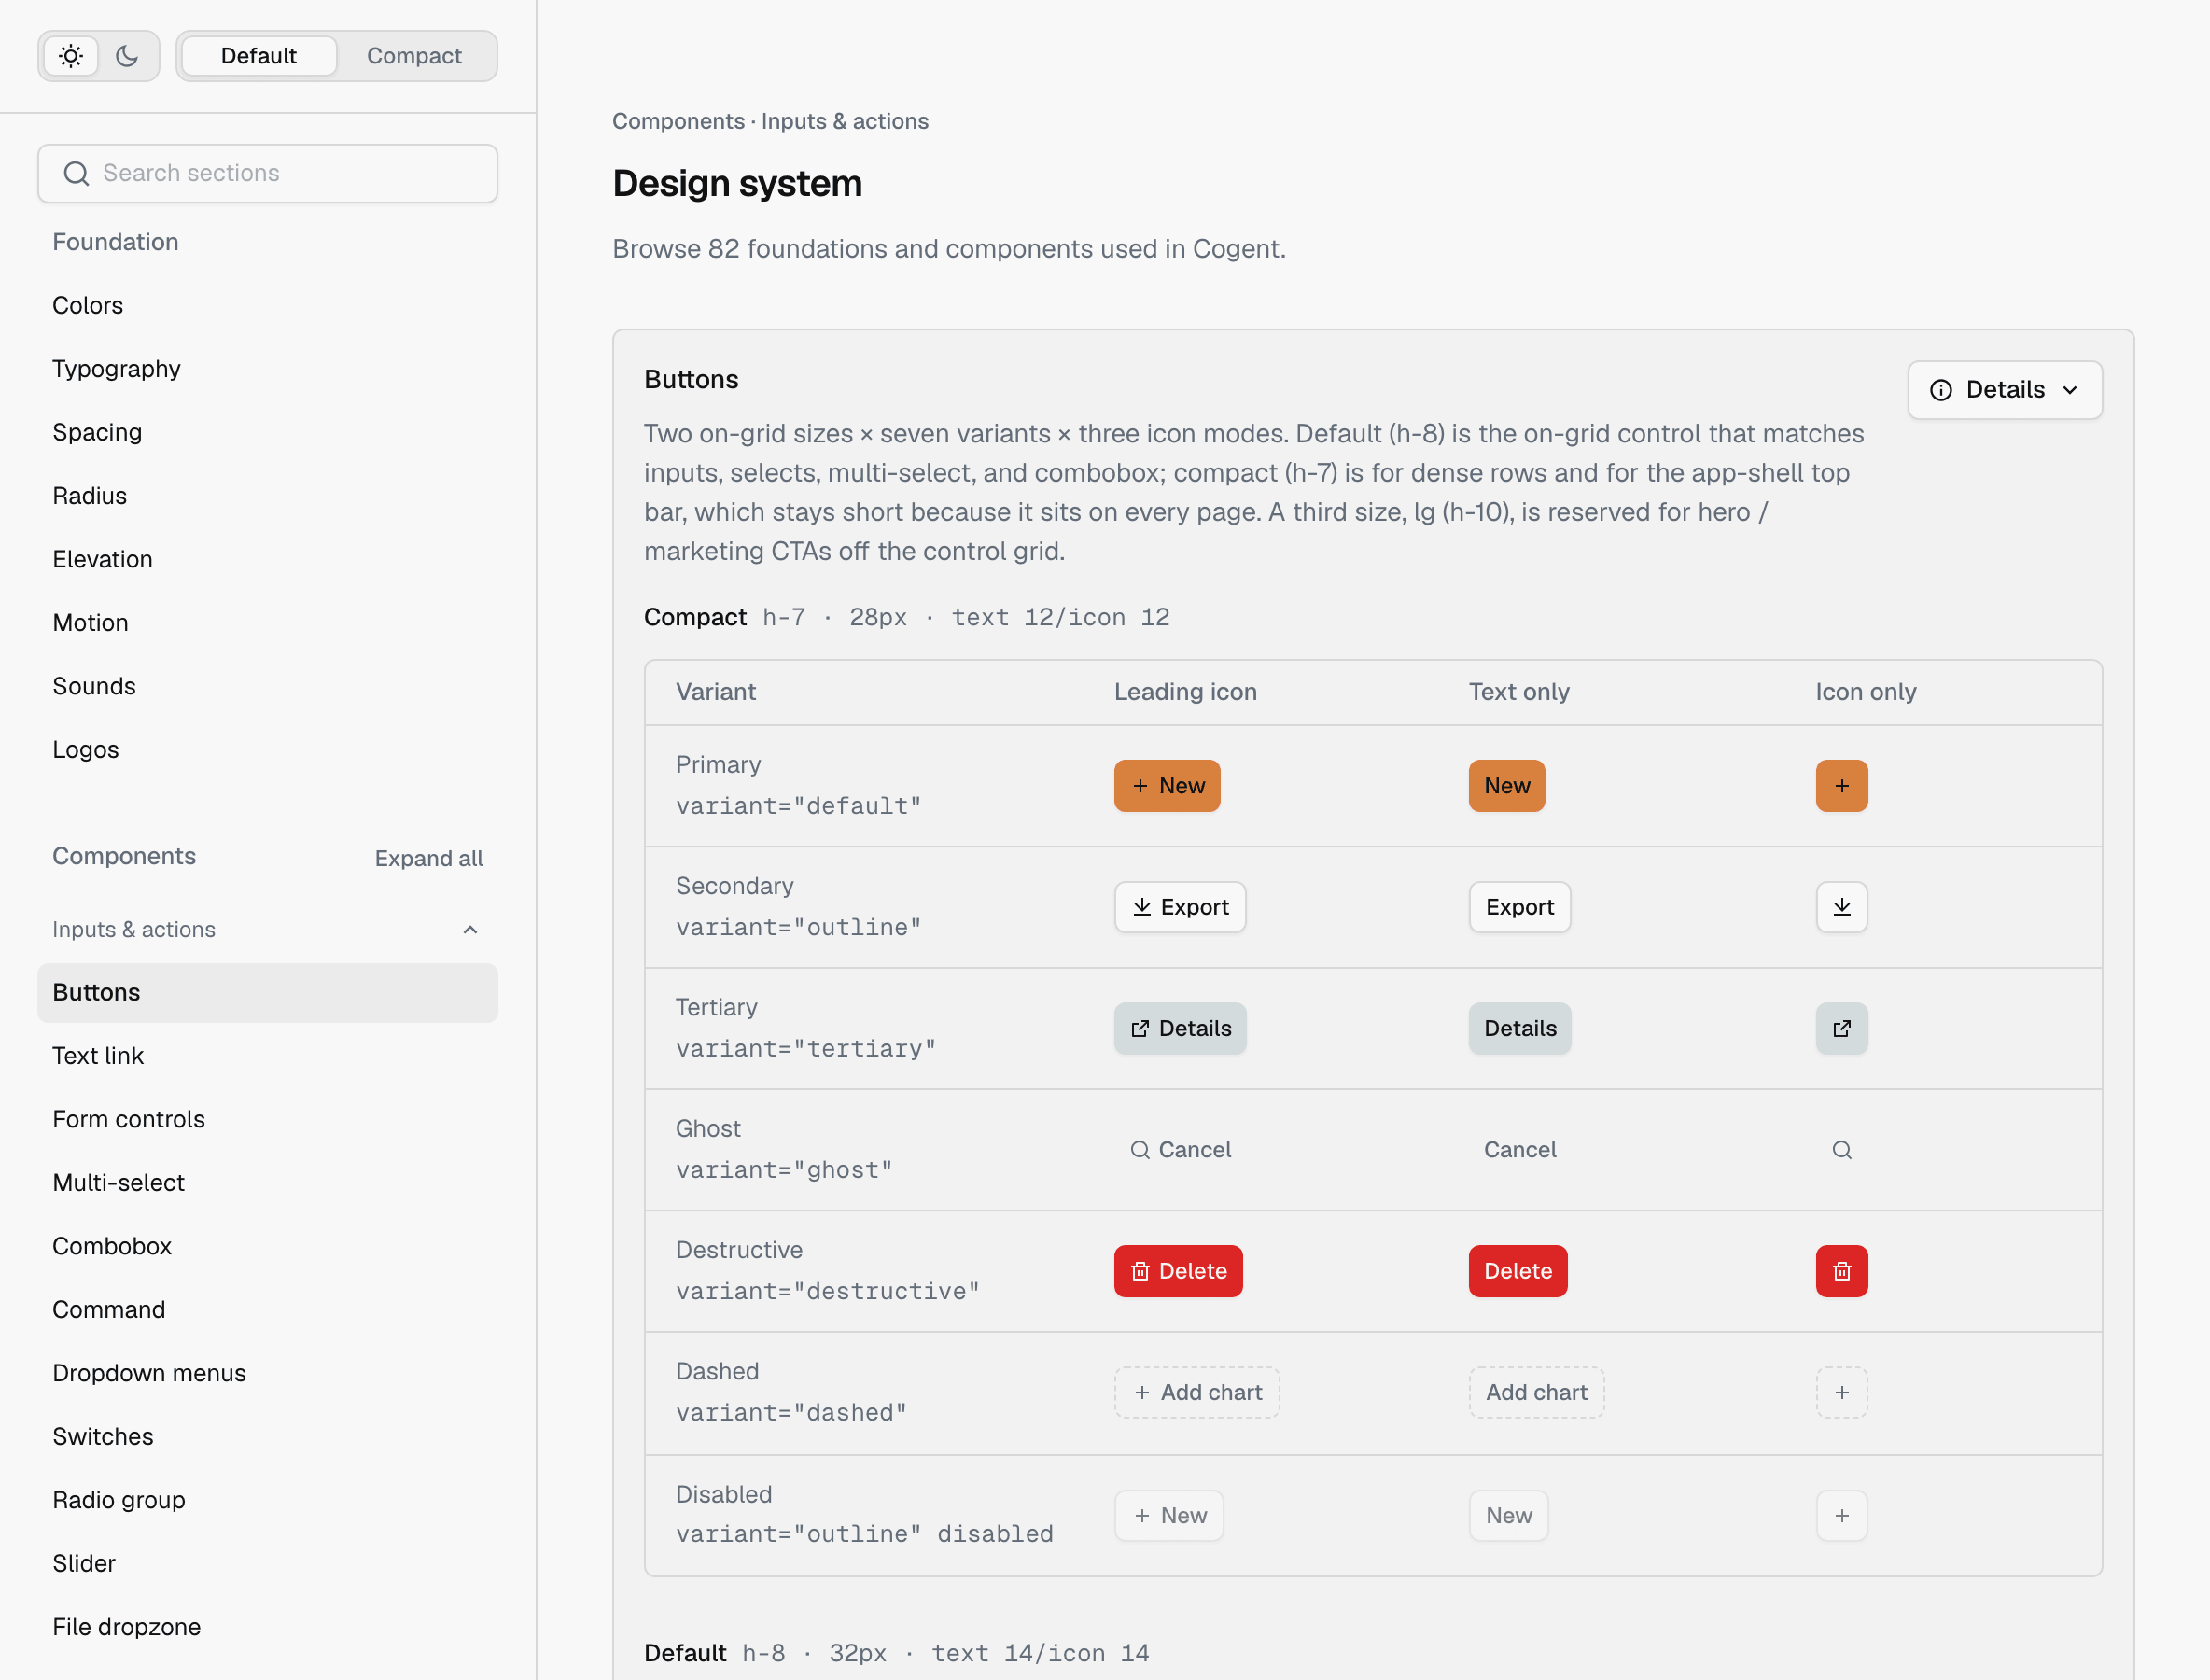Click the Primary New button with plus icon

click(1167, 786)
